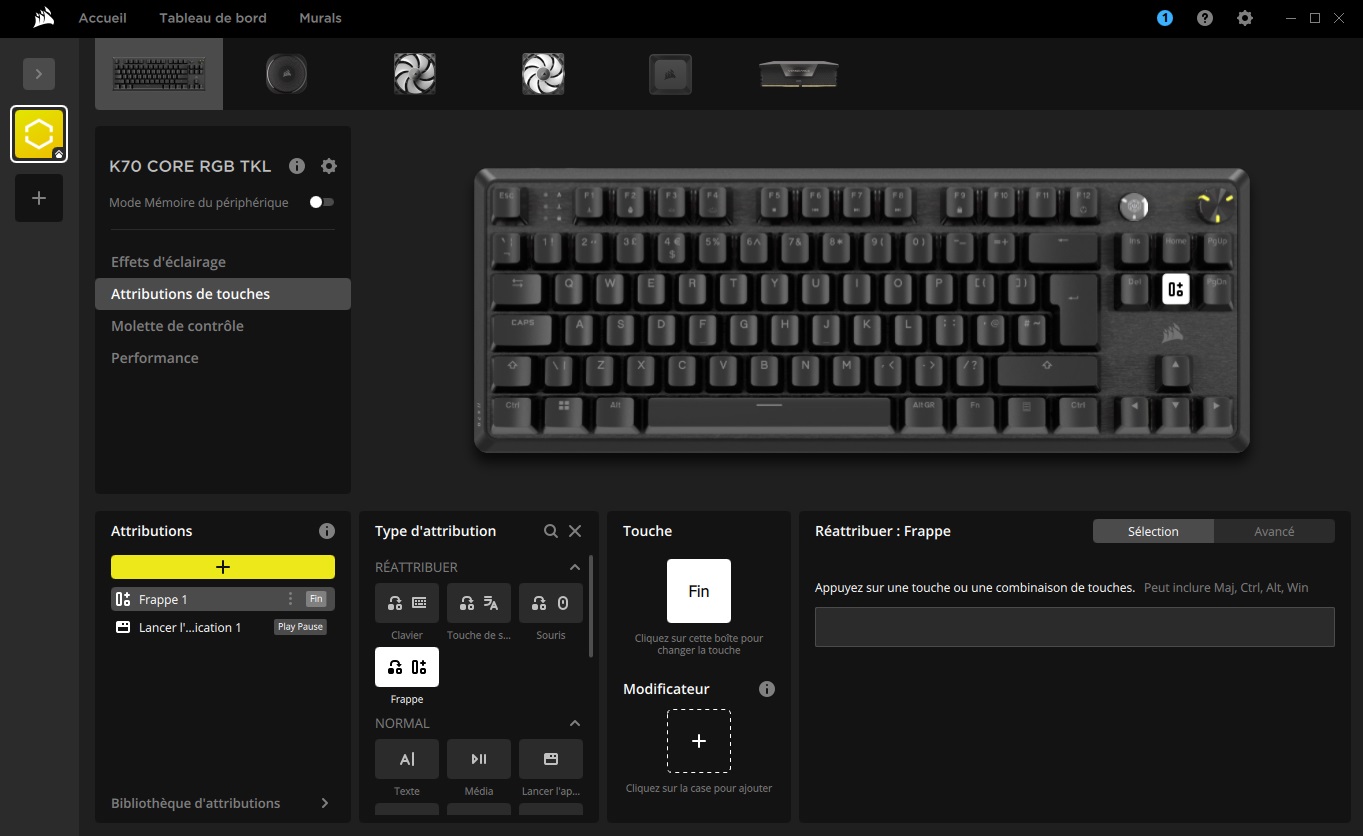Image resolution: width=1363 pixels, height=836 pixels.
Task: Select the Clavier remap type
Action: [406, 603]
